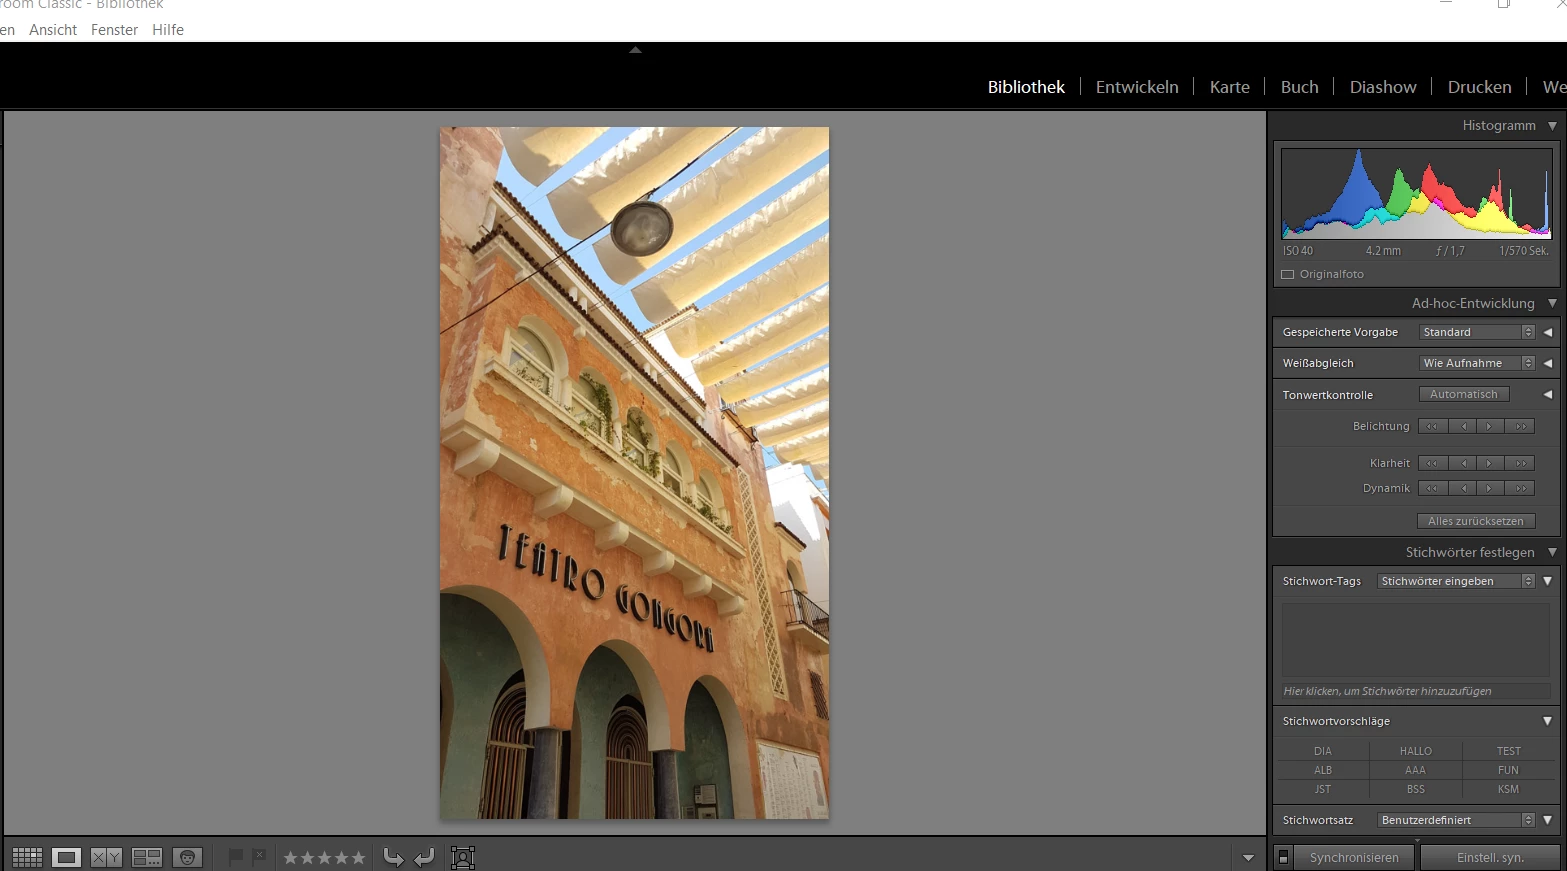The width and height of the screenshot is (1567, 871).
Task: Collapse the Histogramm panel
Action: (1552, 126)
